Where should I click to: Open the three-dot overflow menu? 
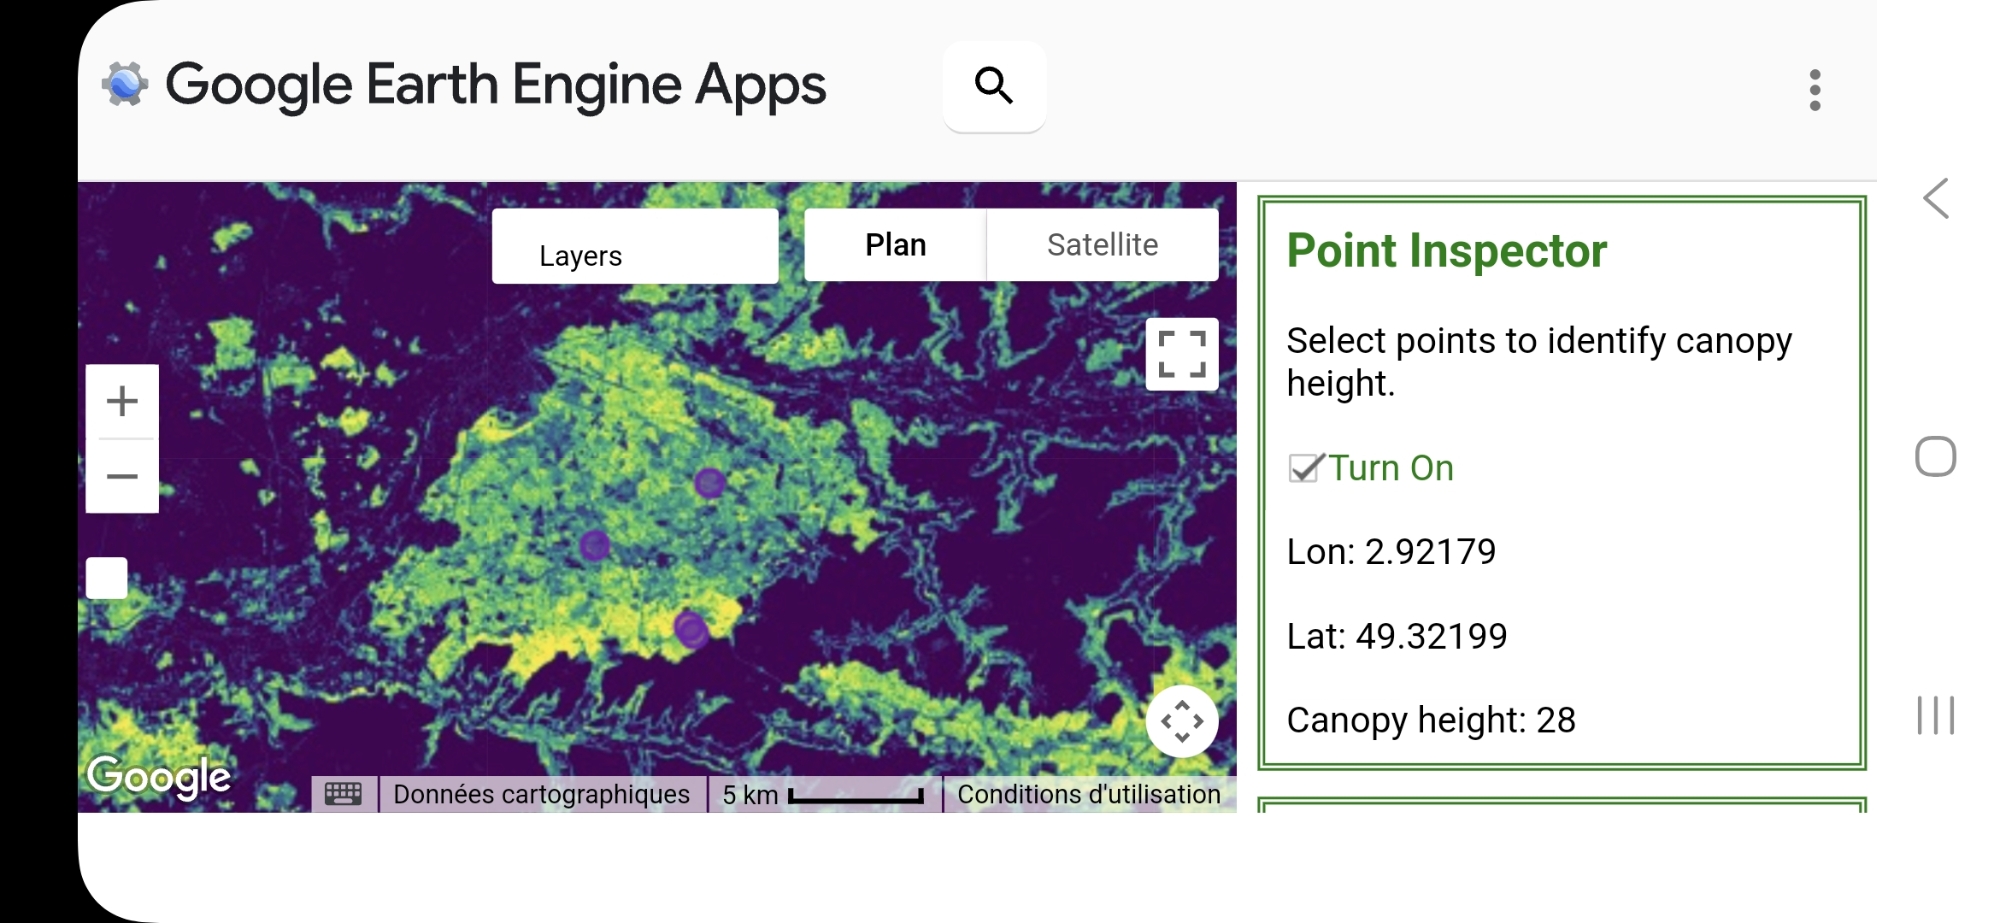click(x=1814, y=90)
